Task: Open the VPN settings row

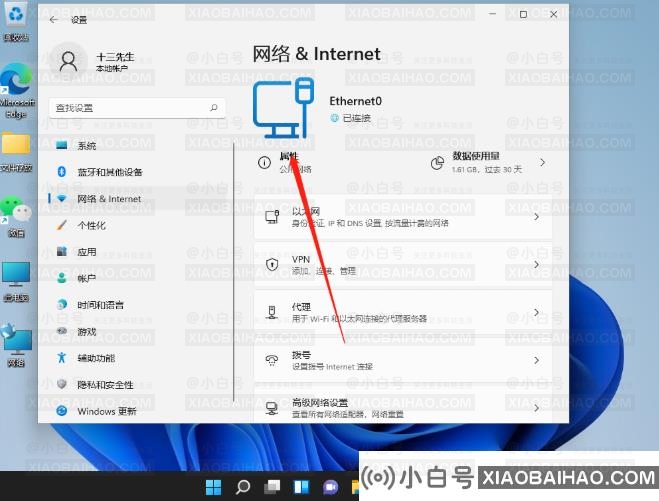Action: pos(403,265)
